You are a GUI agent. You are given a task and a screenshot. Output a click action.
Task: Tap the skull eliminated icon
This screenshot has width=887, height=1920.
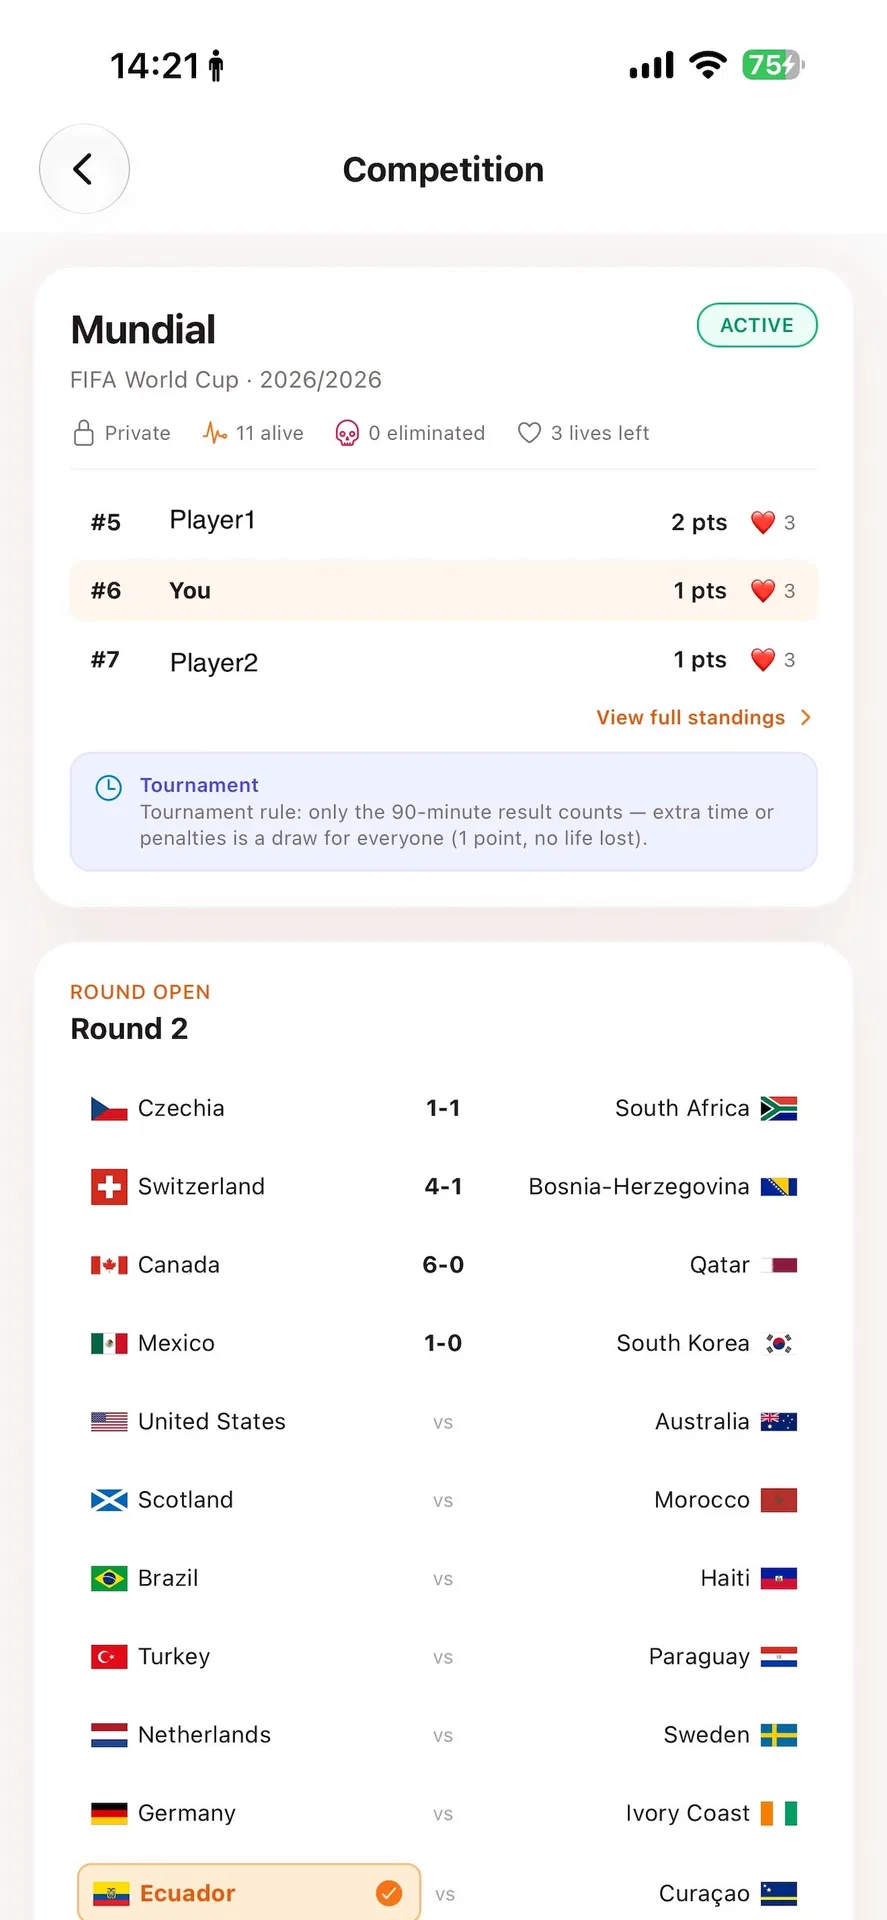347,433
